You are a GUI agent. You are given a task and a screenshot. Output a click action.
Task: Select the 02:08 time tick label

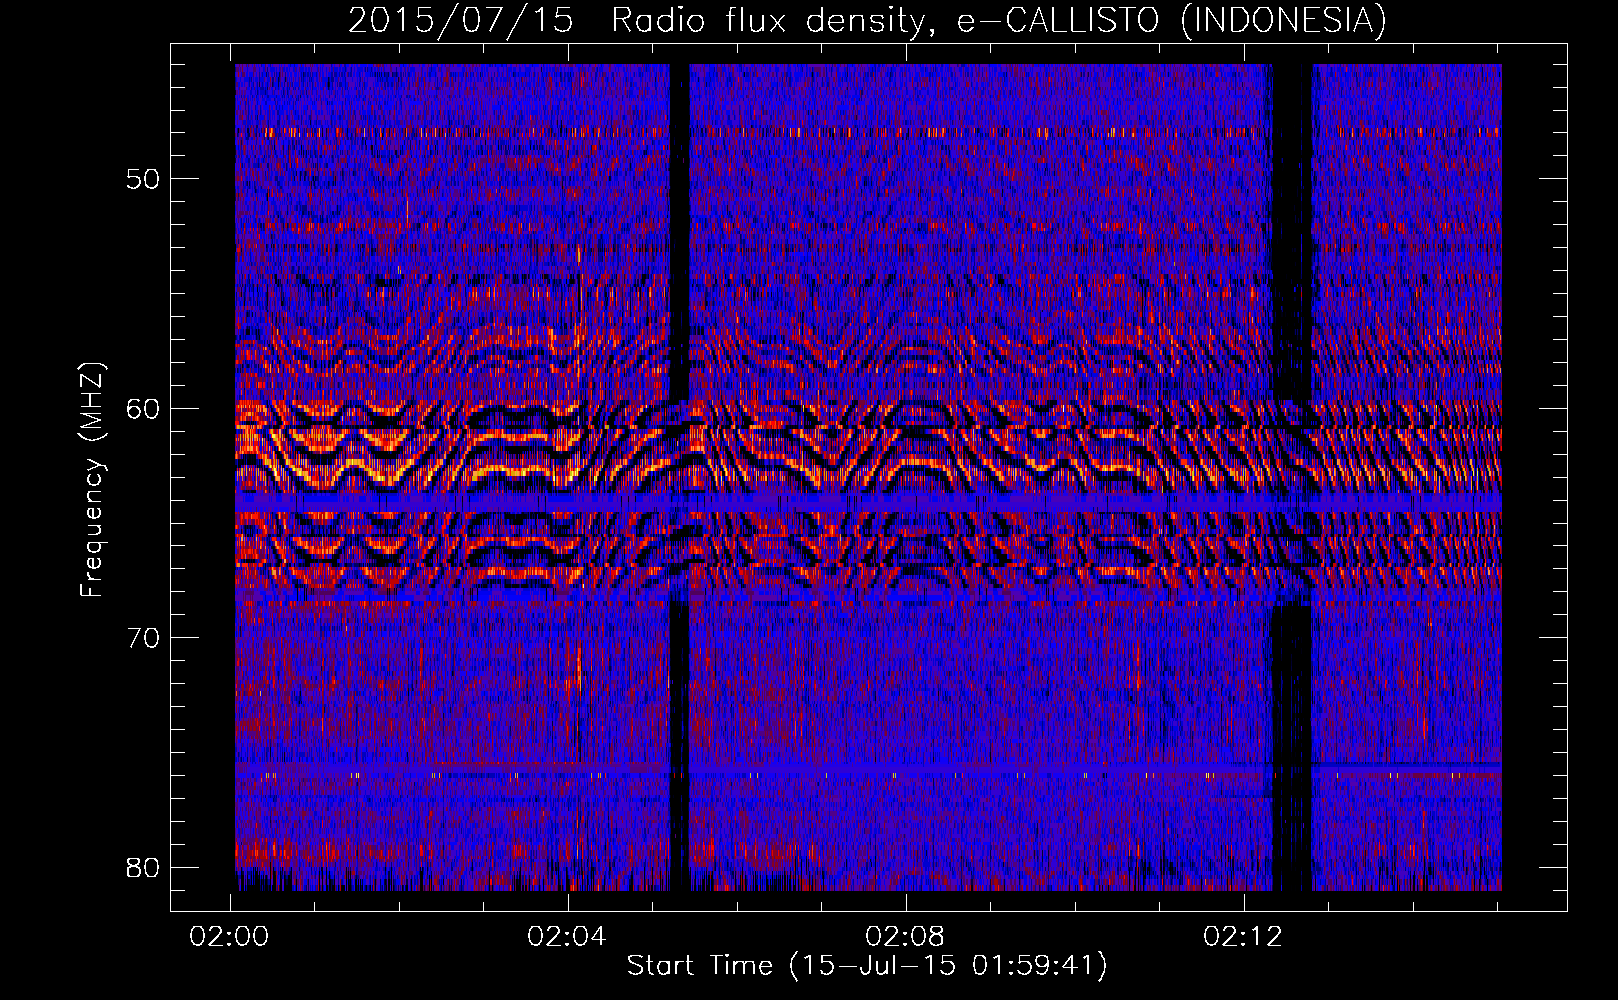tap(905, 936)
